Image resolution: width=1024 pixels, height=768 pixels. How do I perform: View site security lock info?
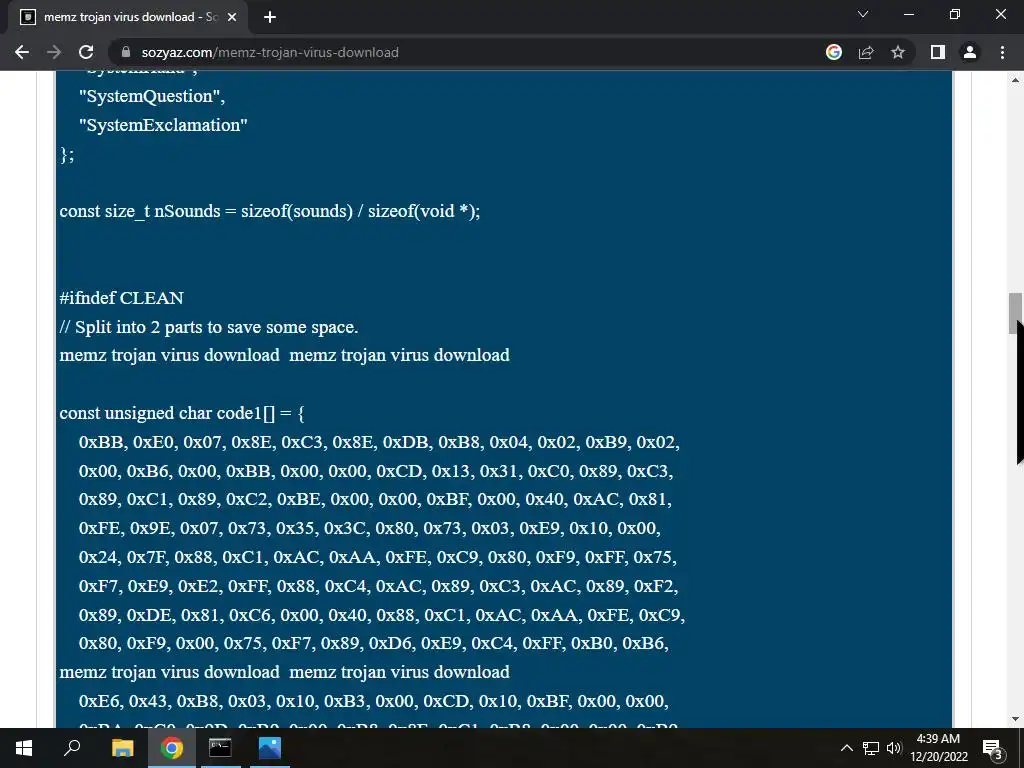(126, 52)
